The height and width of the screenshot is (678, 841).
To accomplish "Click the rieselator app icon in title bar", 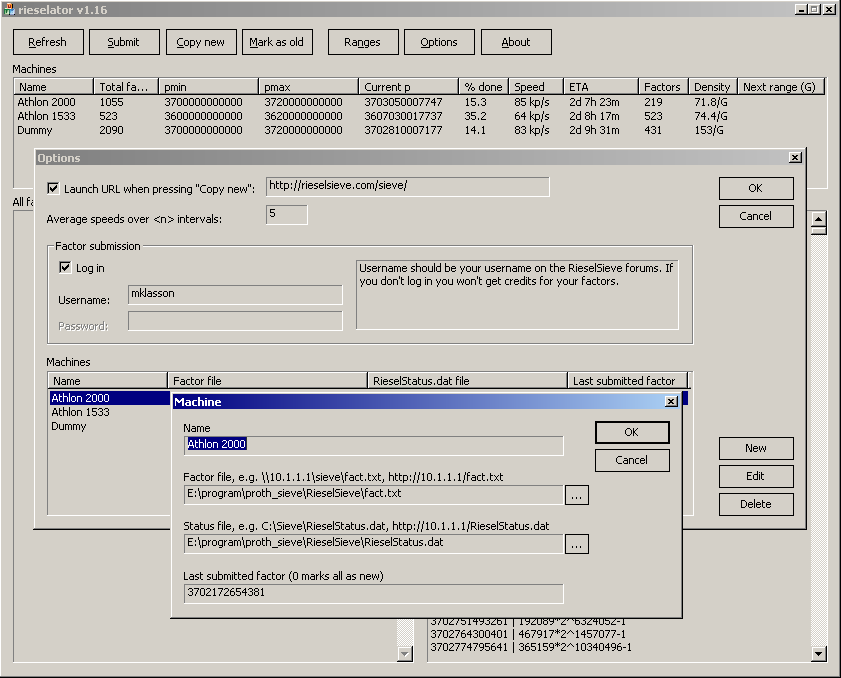I will pyautogui.click(x=9, y=10).
